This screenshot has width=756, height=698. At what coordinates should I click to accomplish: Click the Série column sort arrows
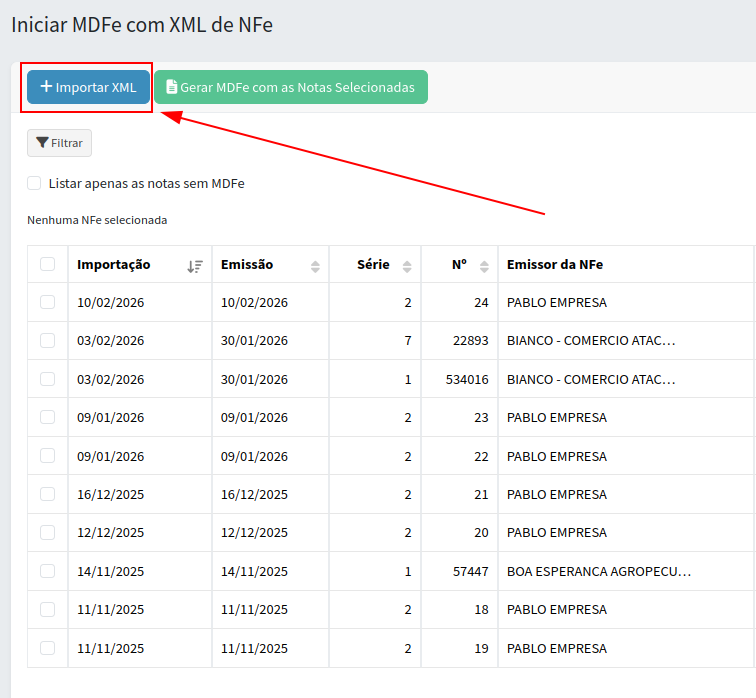pyautogui.click(x=407, y=265)
